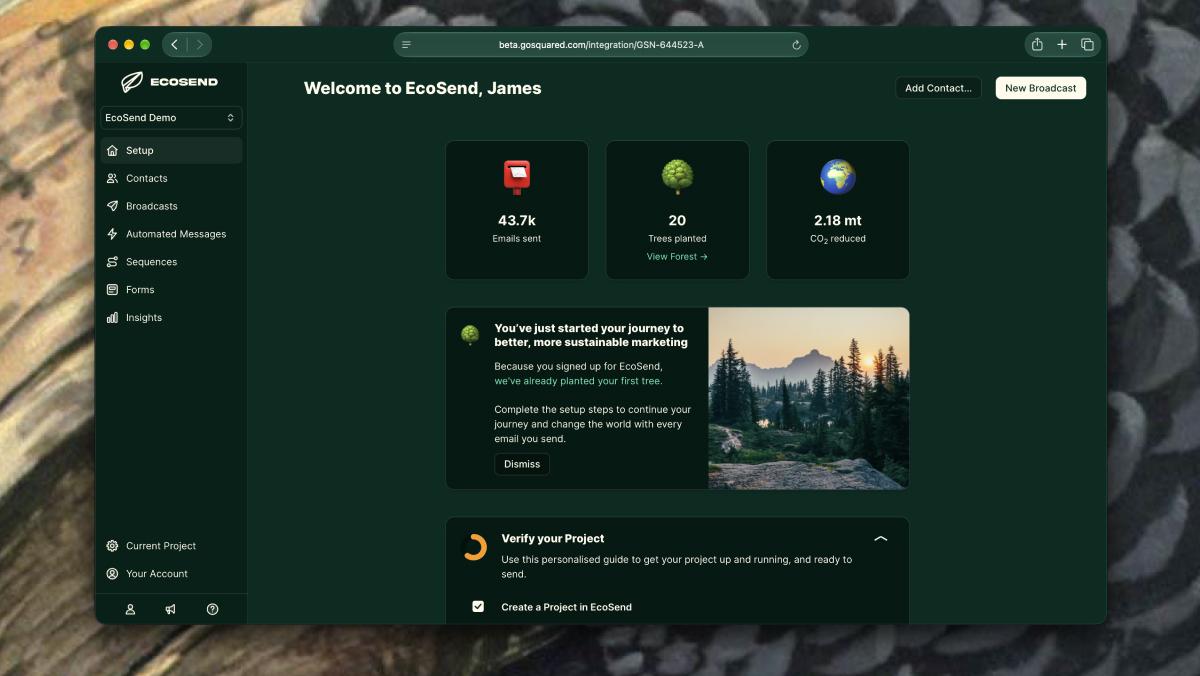Open Current Project settings
The width and height of the screenshot is (1200, 676).
click(171, 546)
